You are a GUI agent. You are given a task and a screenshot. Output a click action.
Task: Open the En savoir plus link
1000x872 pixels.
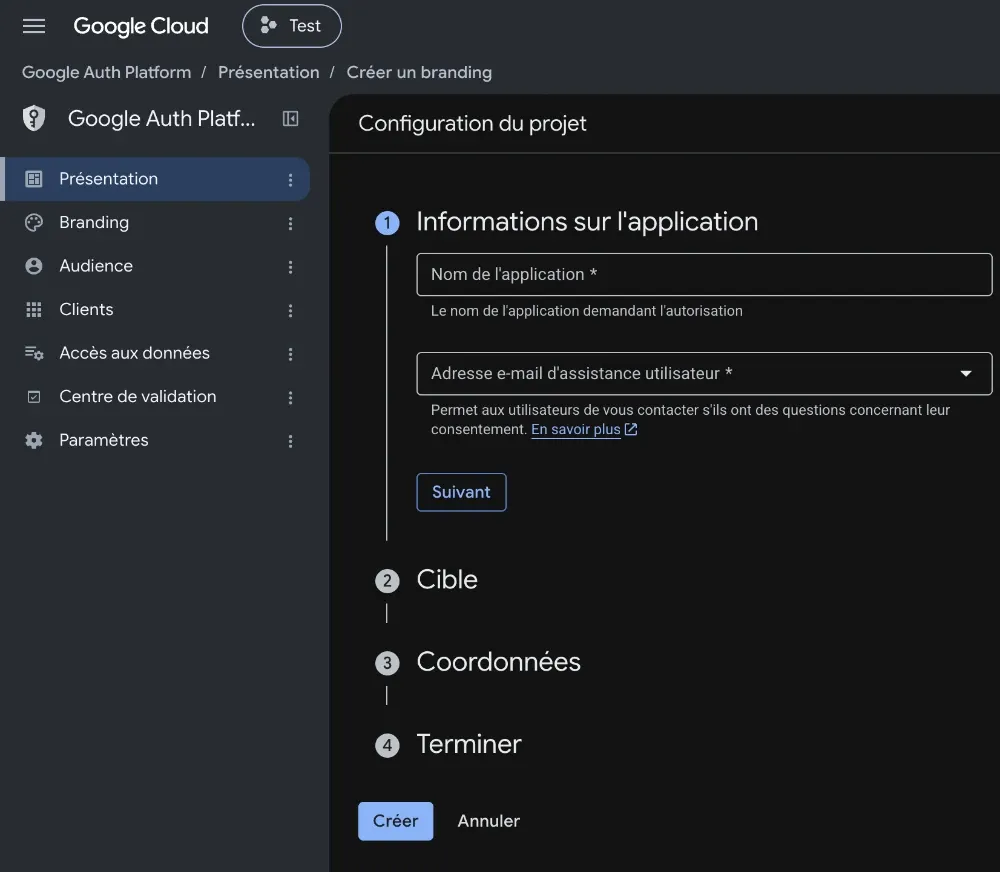(x=576, y=429)
